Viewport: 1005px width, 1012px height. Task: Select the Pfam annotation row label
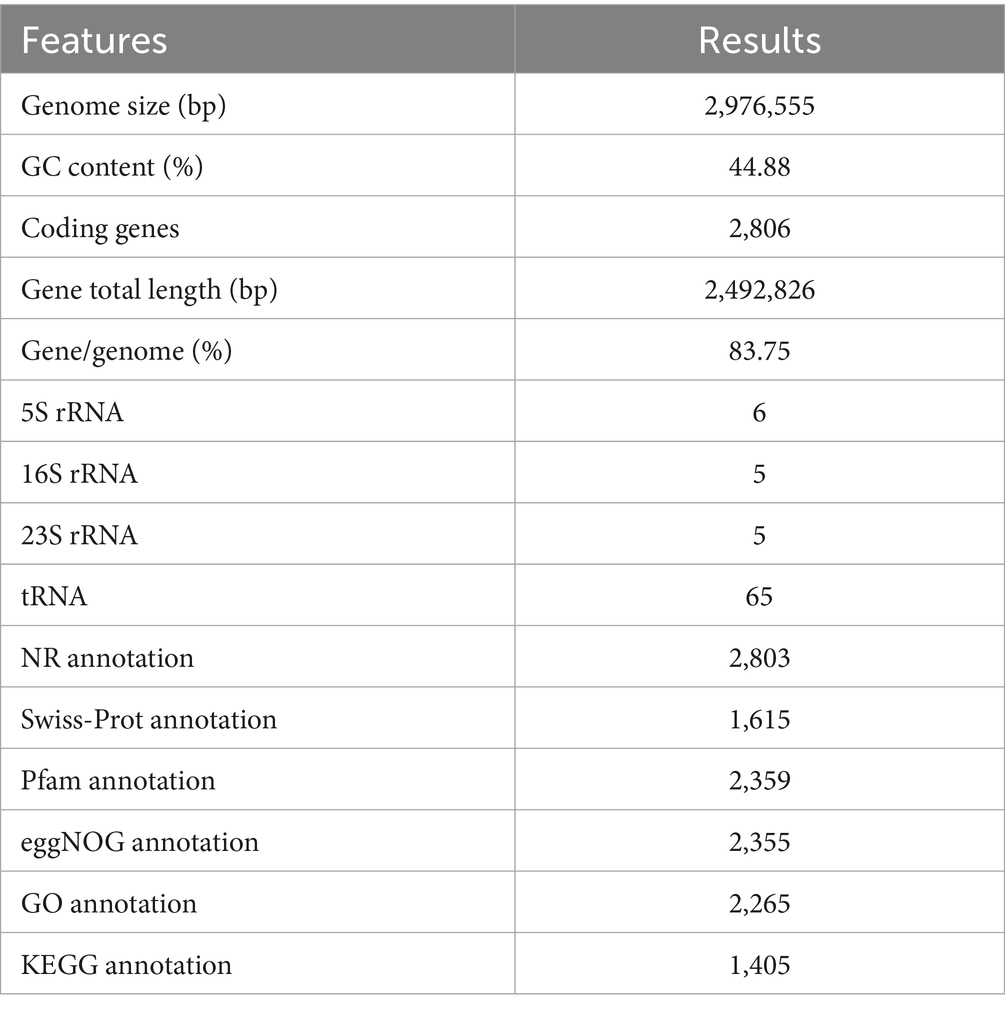(118, 780)
